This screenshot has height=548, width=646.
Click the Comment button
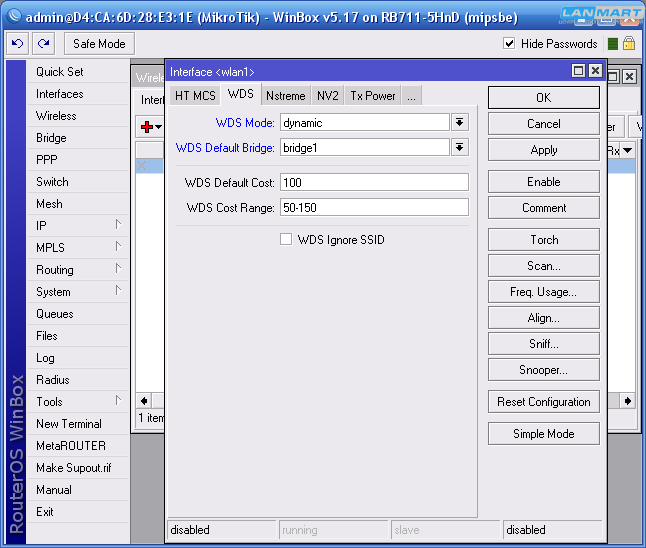pos(543,208)
